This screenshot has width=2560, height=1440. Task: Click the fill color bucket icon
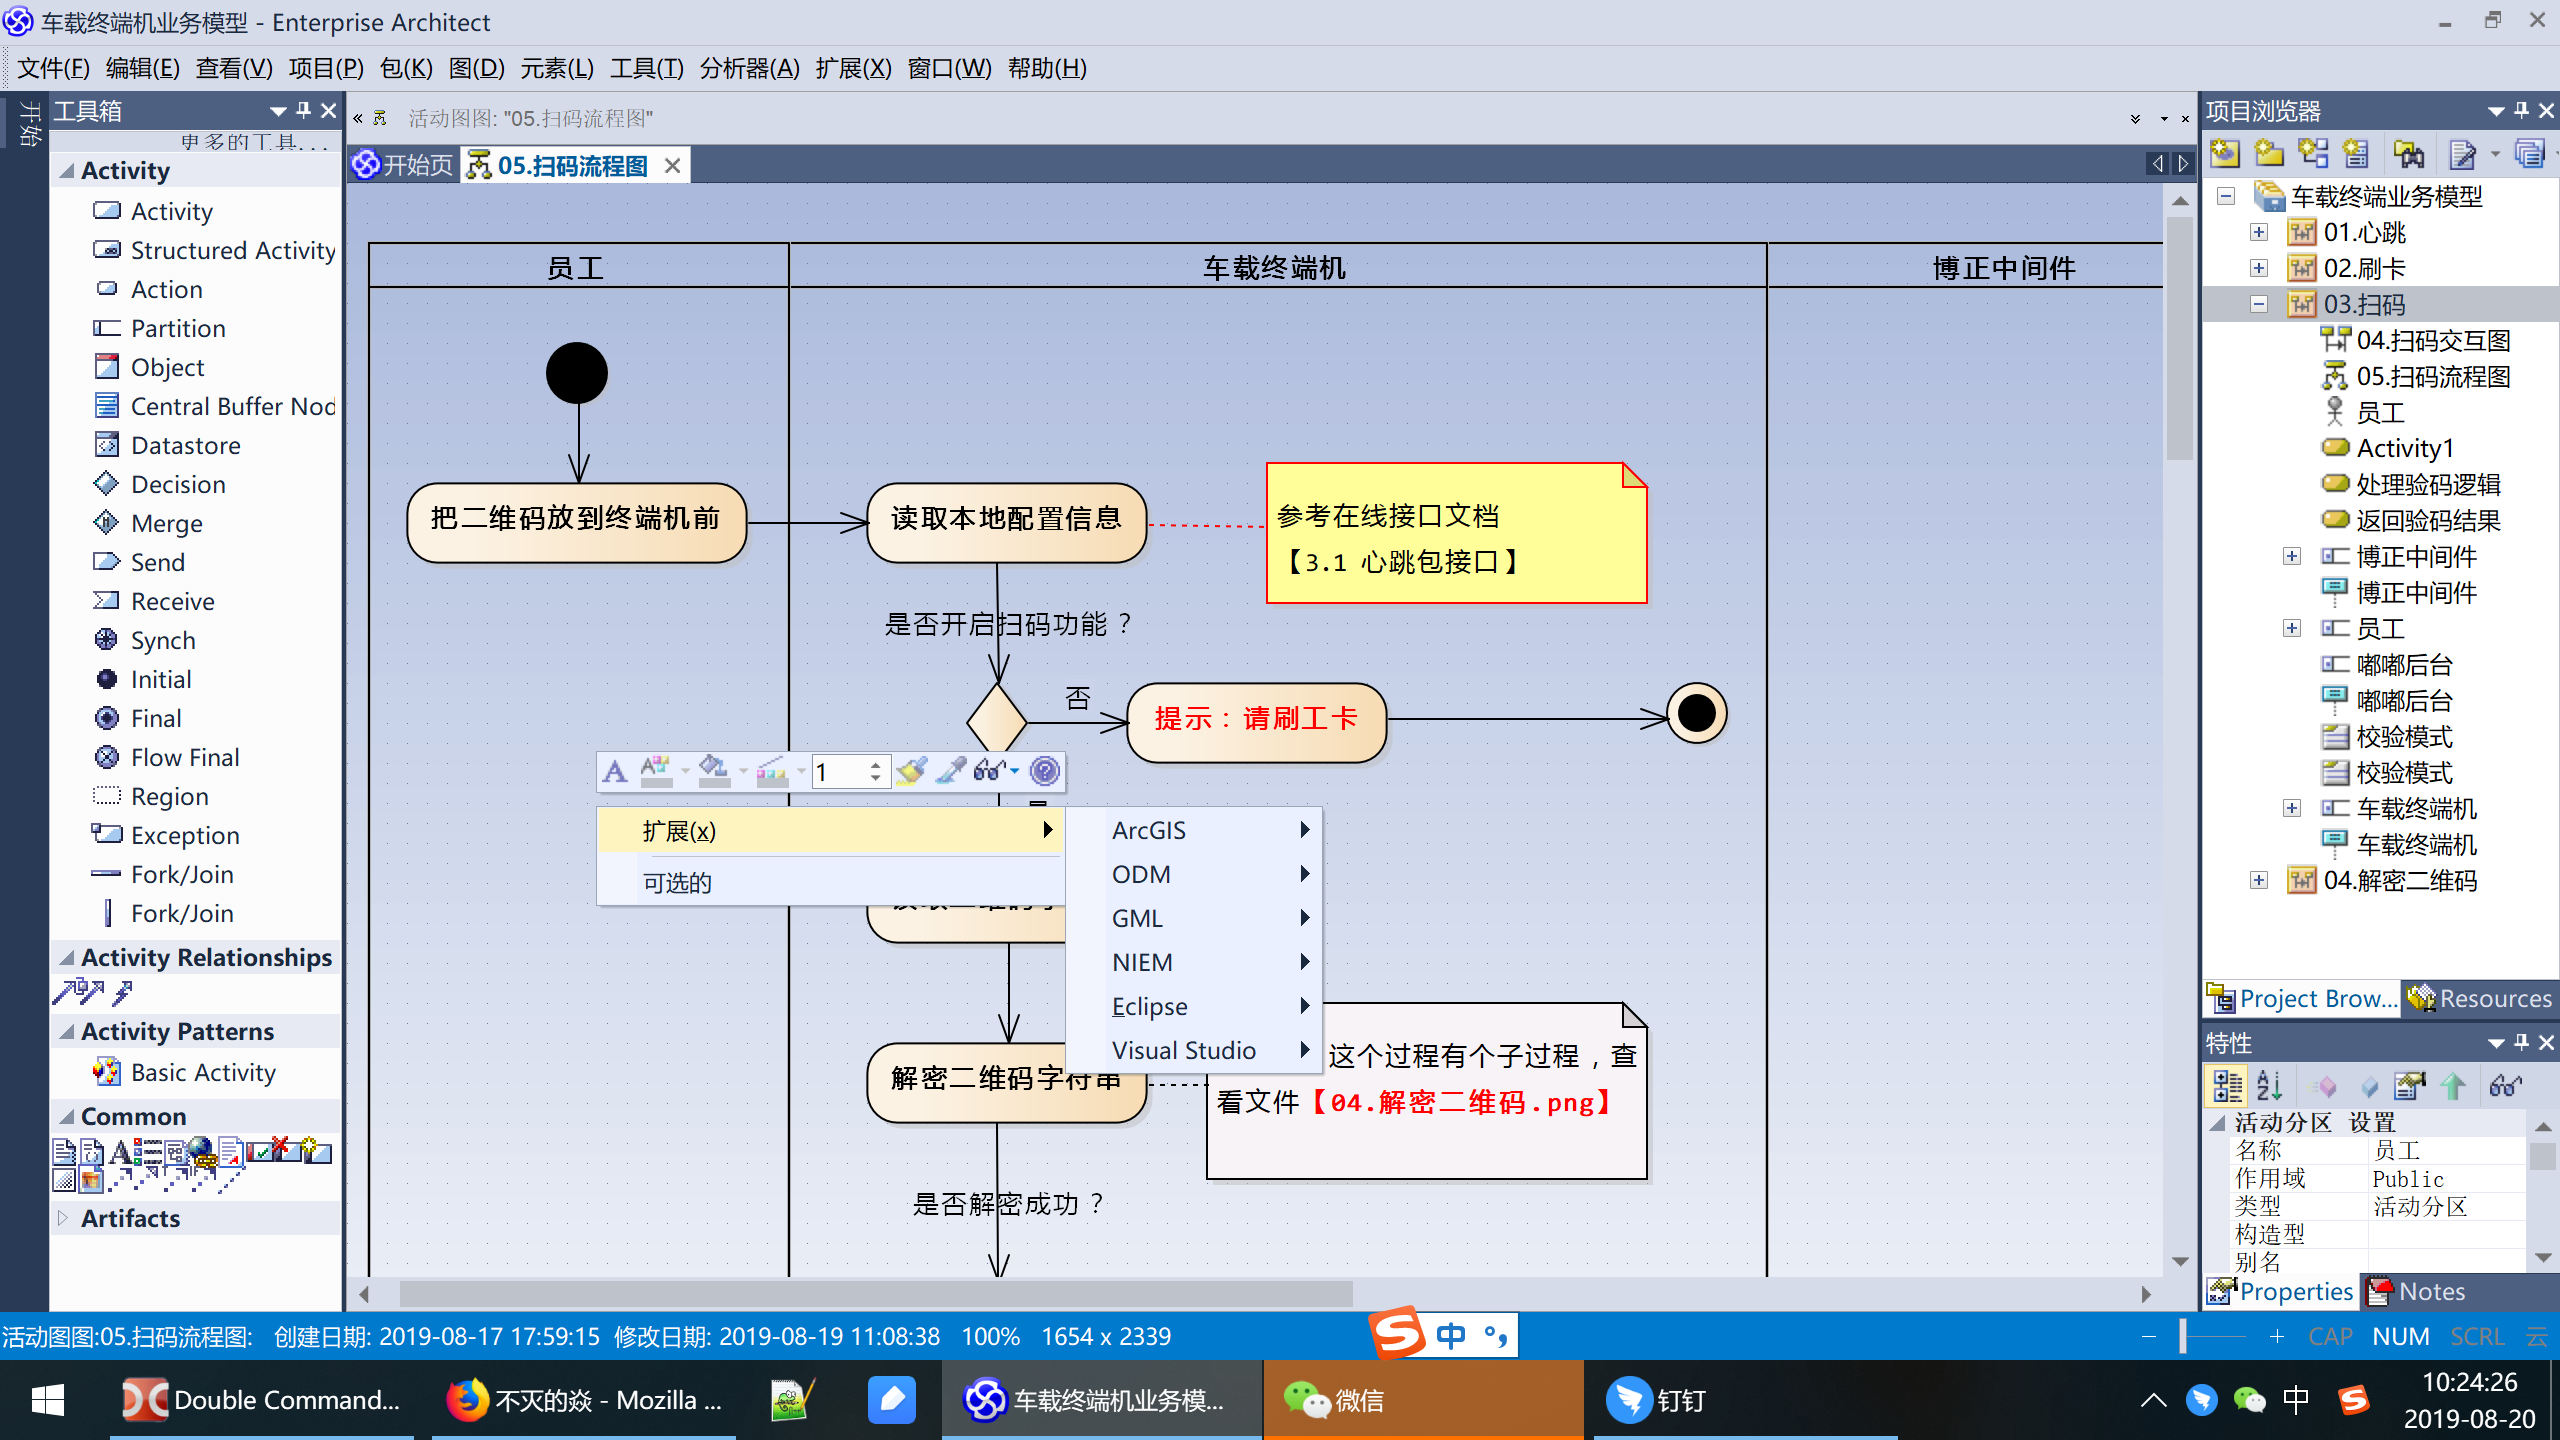click(714, 771)
